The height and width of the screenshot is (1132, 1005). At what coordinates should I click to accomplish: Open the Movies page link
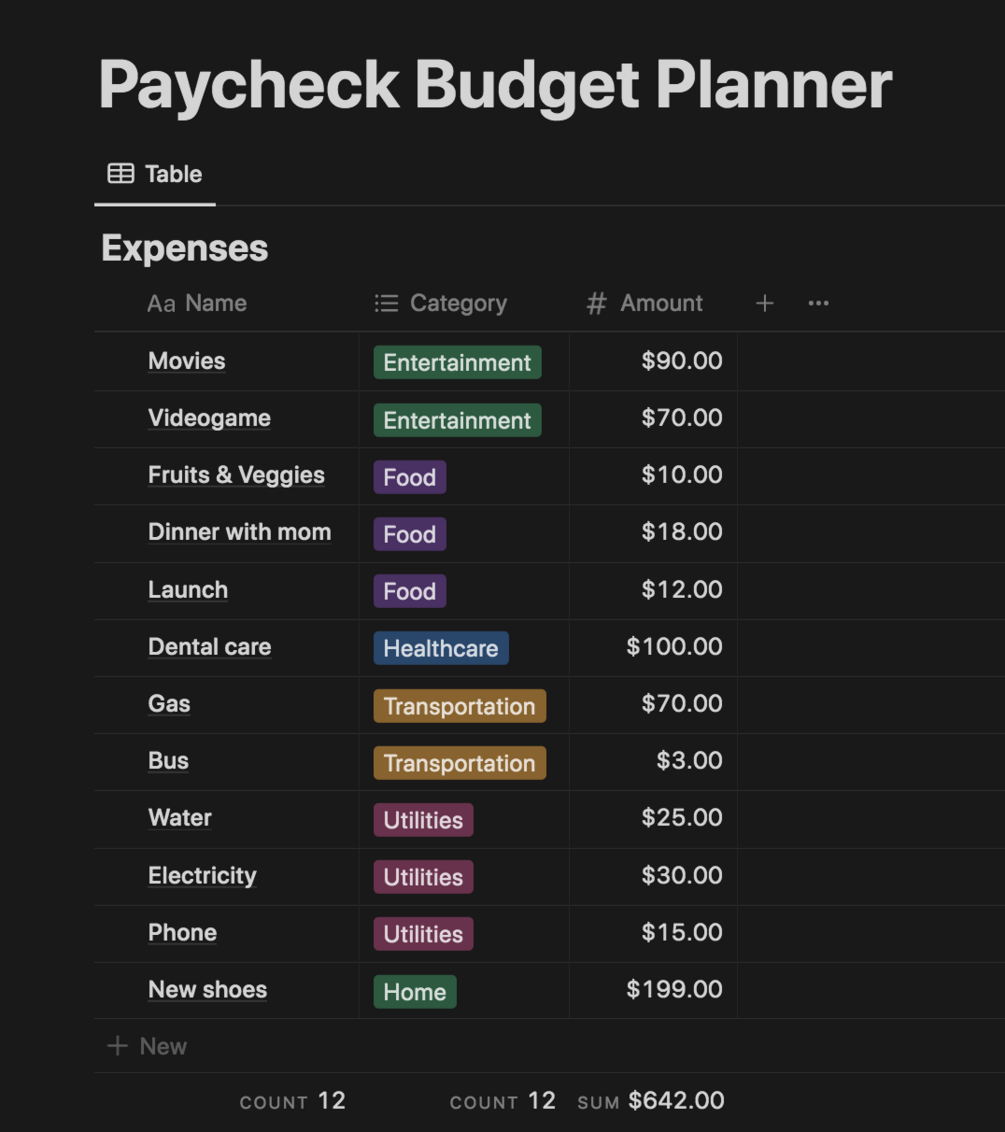(187, 361)
